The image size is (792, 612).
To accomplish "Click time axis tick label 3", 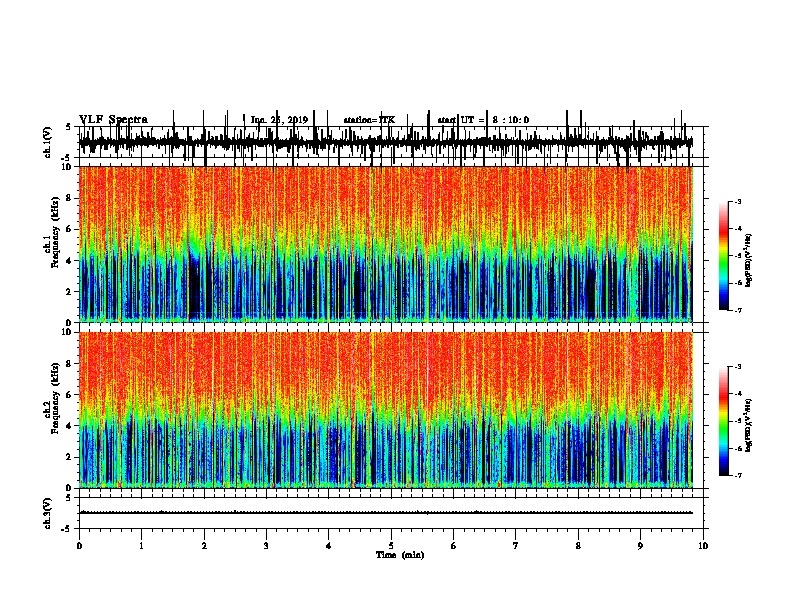I will tap(266, 546).
